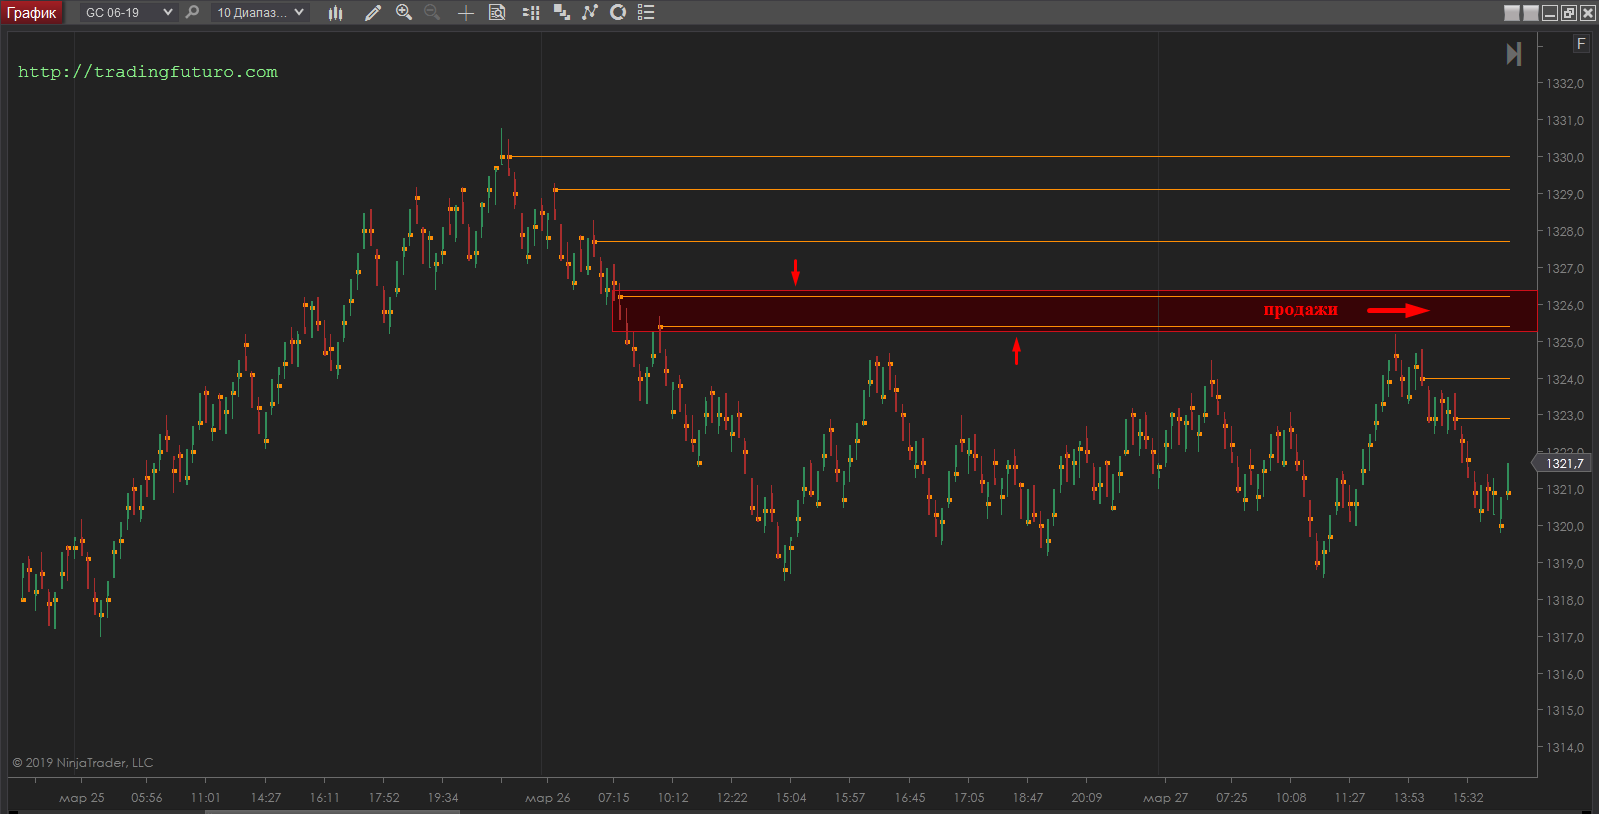Open the bar type candlestick icon
Viewport: 1599px width, 814px height.
(x=336, y=13)
